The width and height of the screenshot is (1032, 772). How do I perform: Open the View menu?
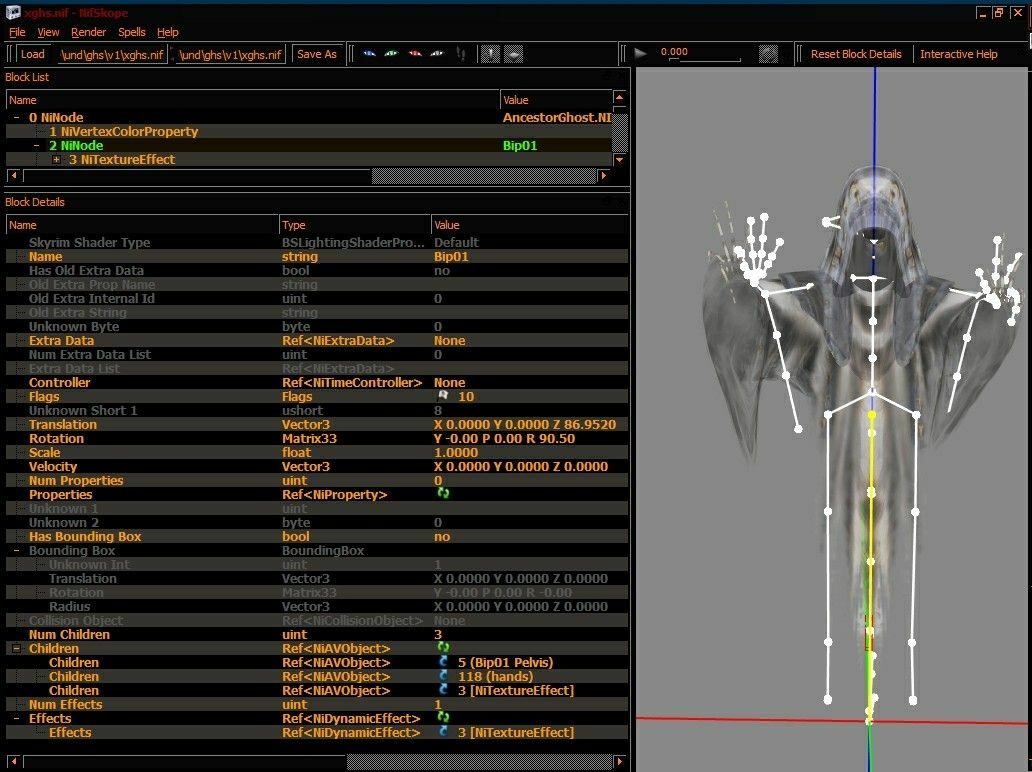pos(48,32)
